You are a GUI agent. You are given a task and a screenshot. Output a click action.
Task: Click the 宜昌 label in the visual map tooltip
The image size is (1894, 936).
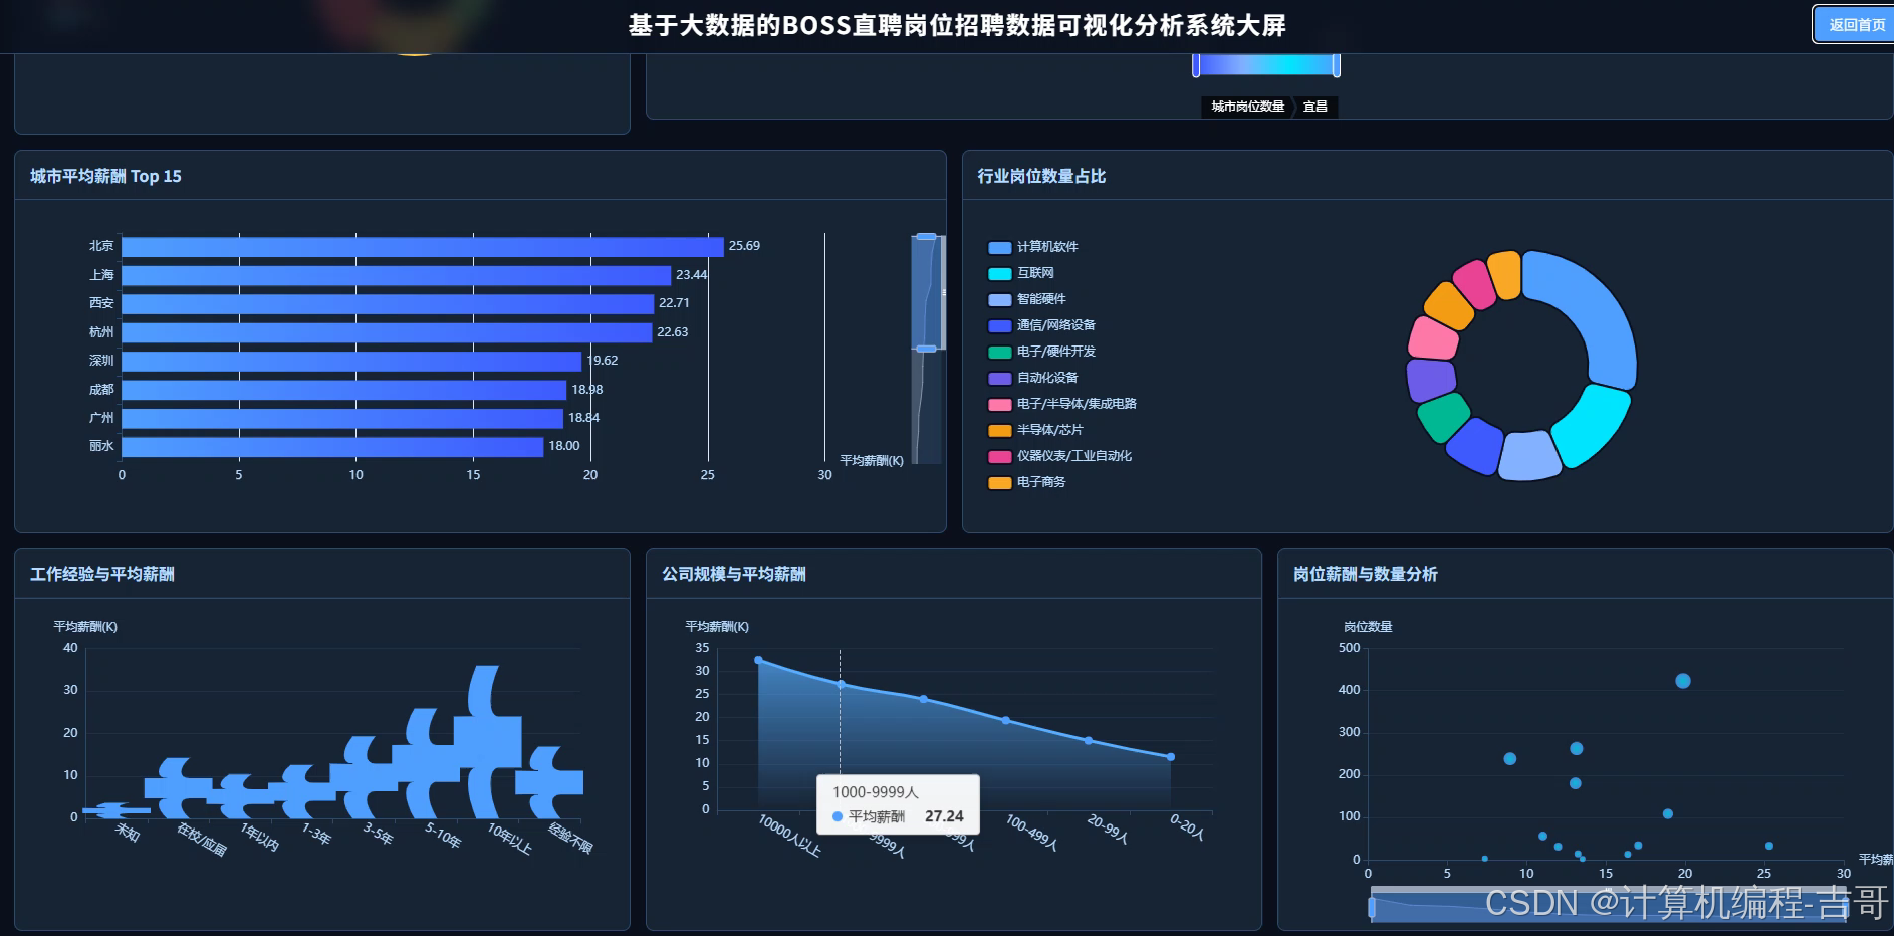click(1315, 106)
